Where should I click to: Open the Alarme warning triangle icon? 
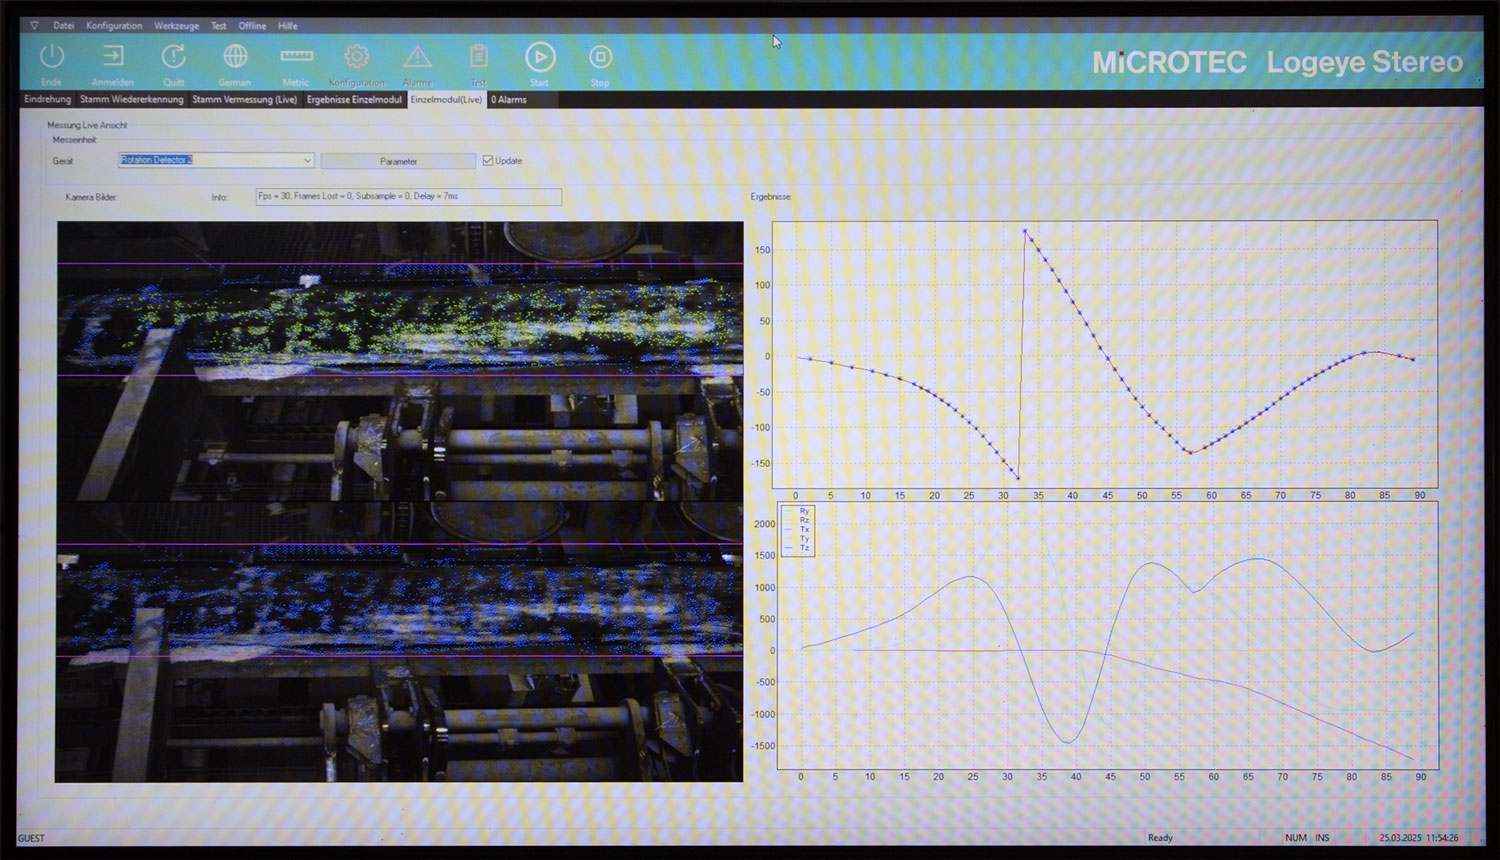pyautogui.click(x=417, y=58)
